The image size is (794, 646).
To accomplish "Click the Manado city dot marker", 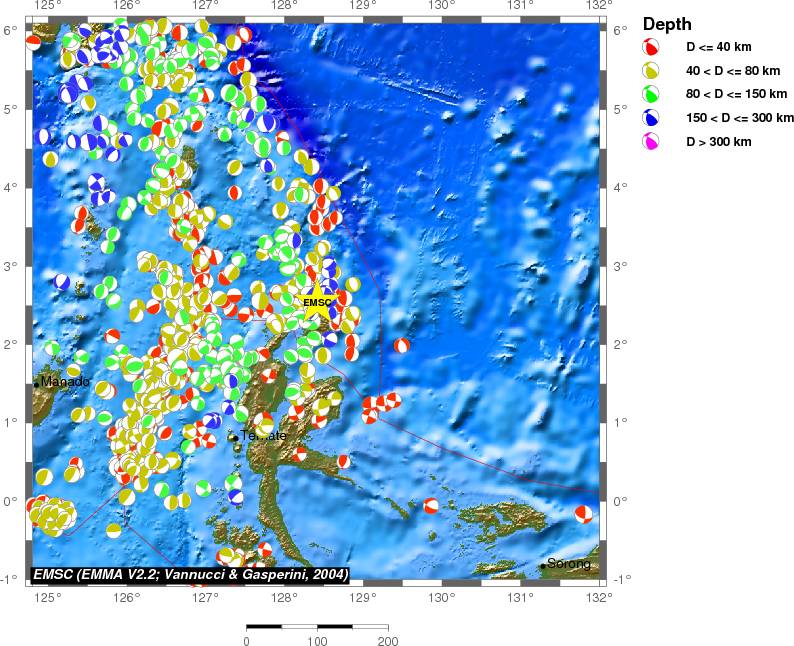I will tap(36, 385).
